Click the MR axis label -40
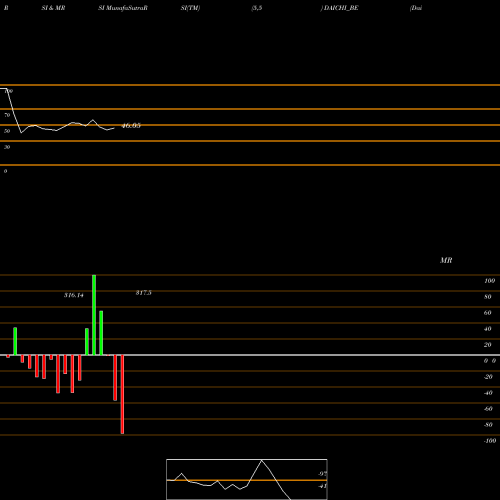 pyautogui.click(x=488, y=393)
